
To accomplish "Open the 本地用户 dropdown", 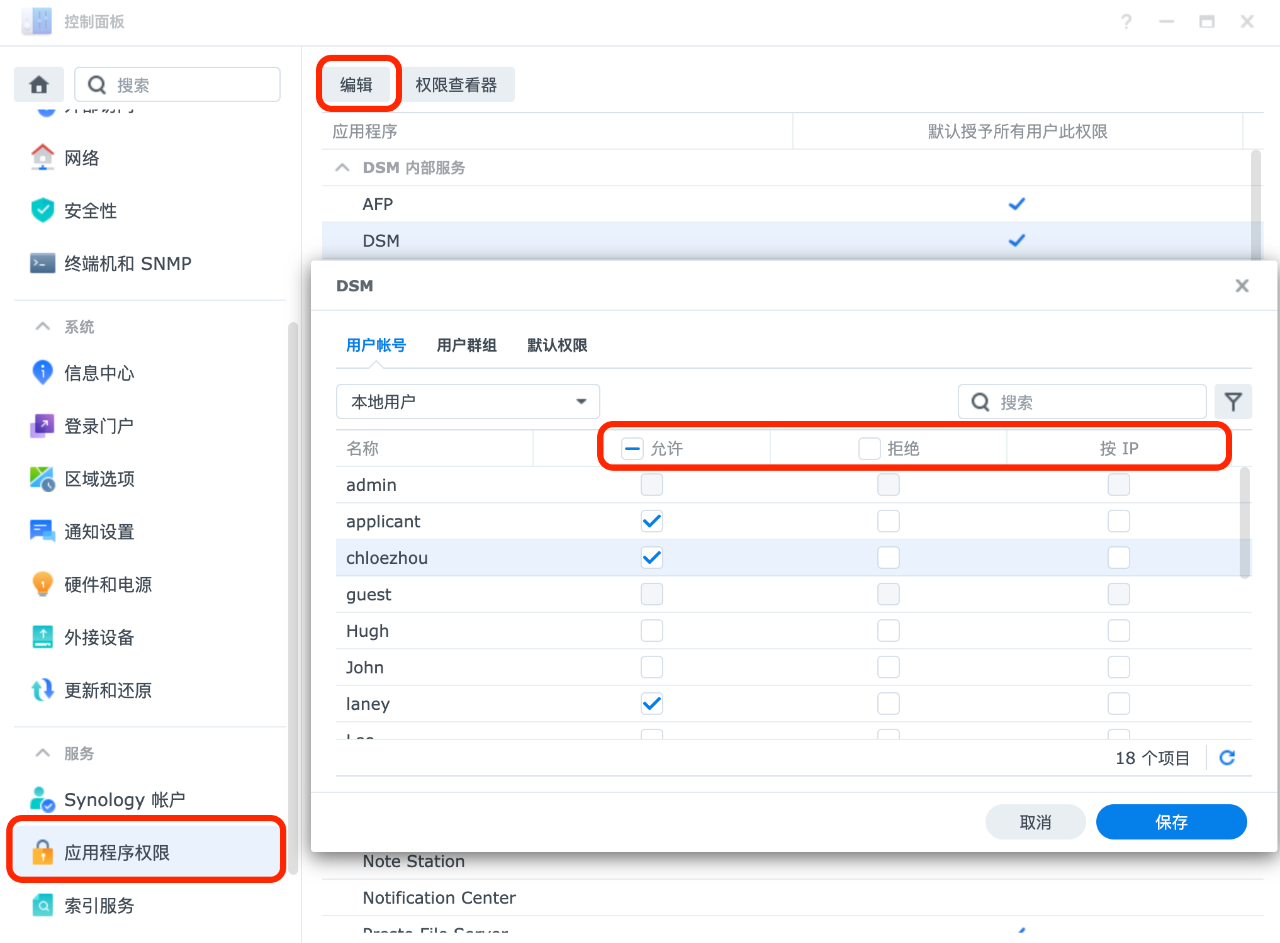I will (x=468, y=401).
